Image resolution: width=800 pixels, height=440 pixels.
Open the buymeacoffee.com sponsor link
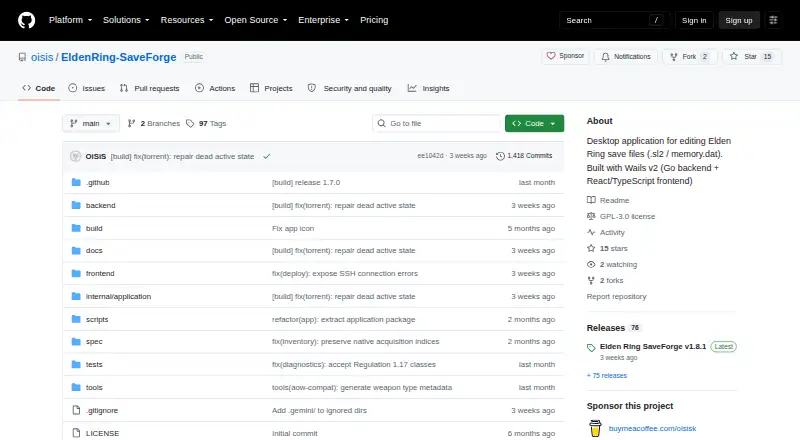point(652,428)
